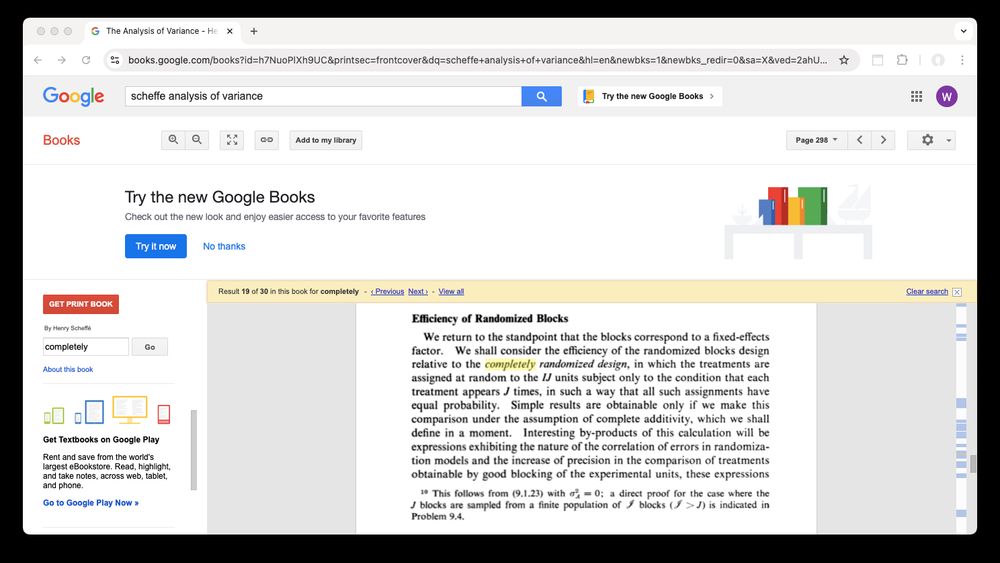Image resolution: width=1000 pixels, height=563 pixels.
Task: Click the zoom out magnifier icon
Action: point(197,140)
